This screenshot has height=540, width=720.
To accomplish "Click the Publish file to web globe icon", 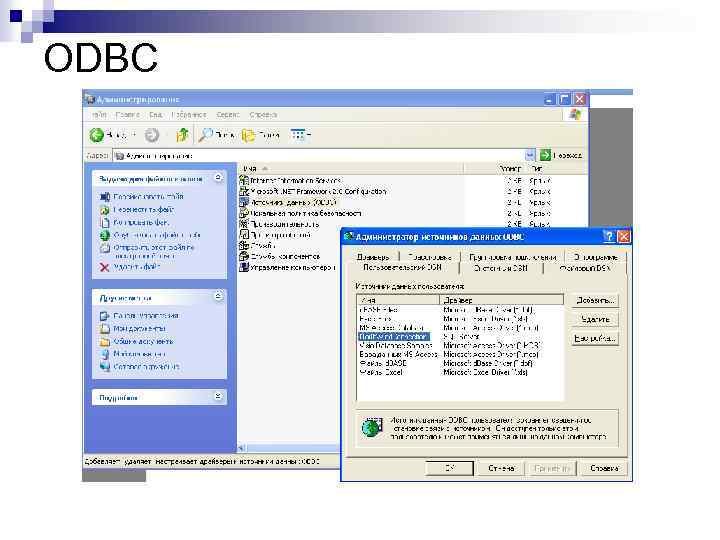I will (x=105, y=235).
